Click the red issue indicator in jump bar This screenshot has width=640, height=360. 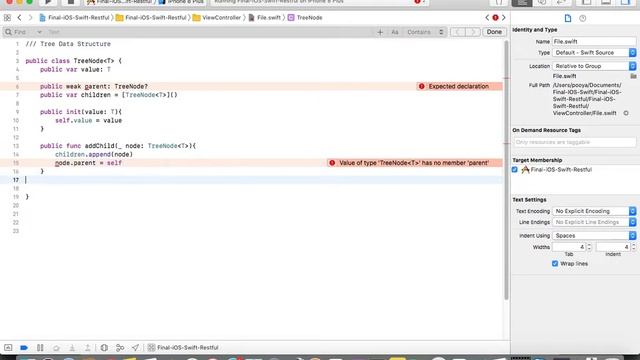495,18
